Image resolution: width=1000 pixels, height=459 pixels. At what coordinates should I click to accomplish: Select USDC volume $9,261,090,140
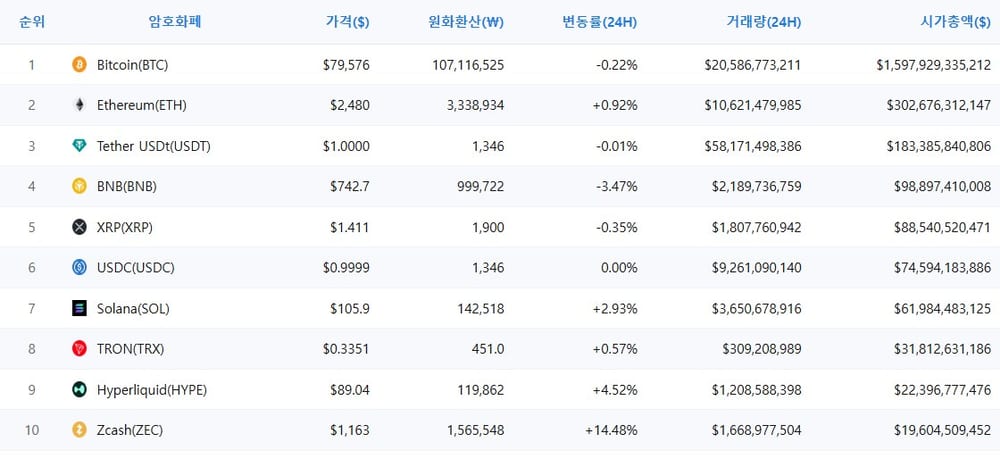(x=756, y=268)
